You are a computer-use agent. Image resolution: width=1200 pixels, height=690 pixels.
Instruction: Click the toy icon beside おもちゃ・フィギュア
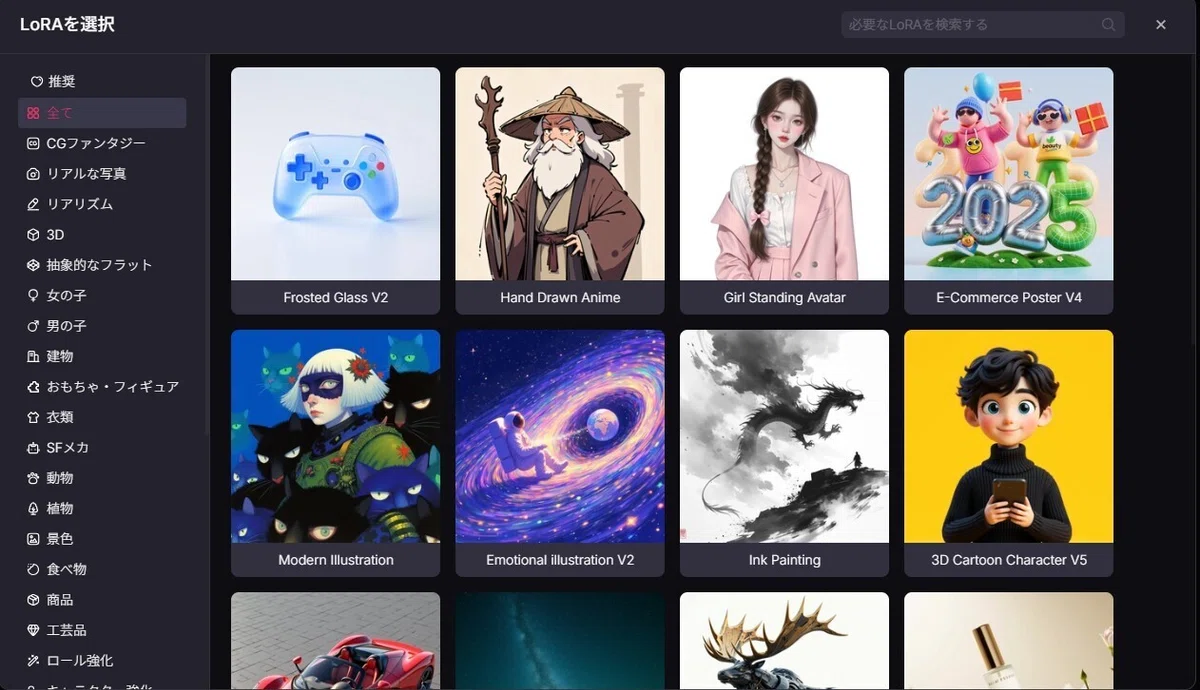click(x=34, y=387)
